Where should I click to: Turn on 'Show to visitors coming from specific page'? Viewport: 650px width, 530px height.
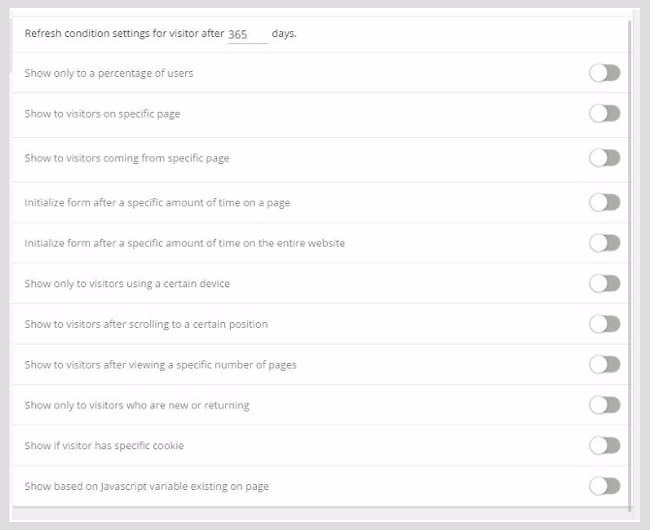point(604,158)
